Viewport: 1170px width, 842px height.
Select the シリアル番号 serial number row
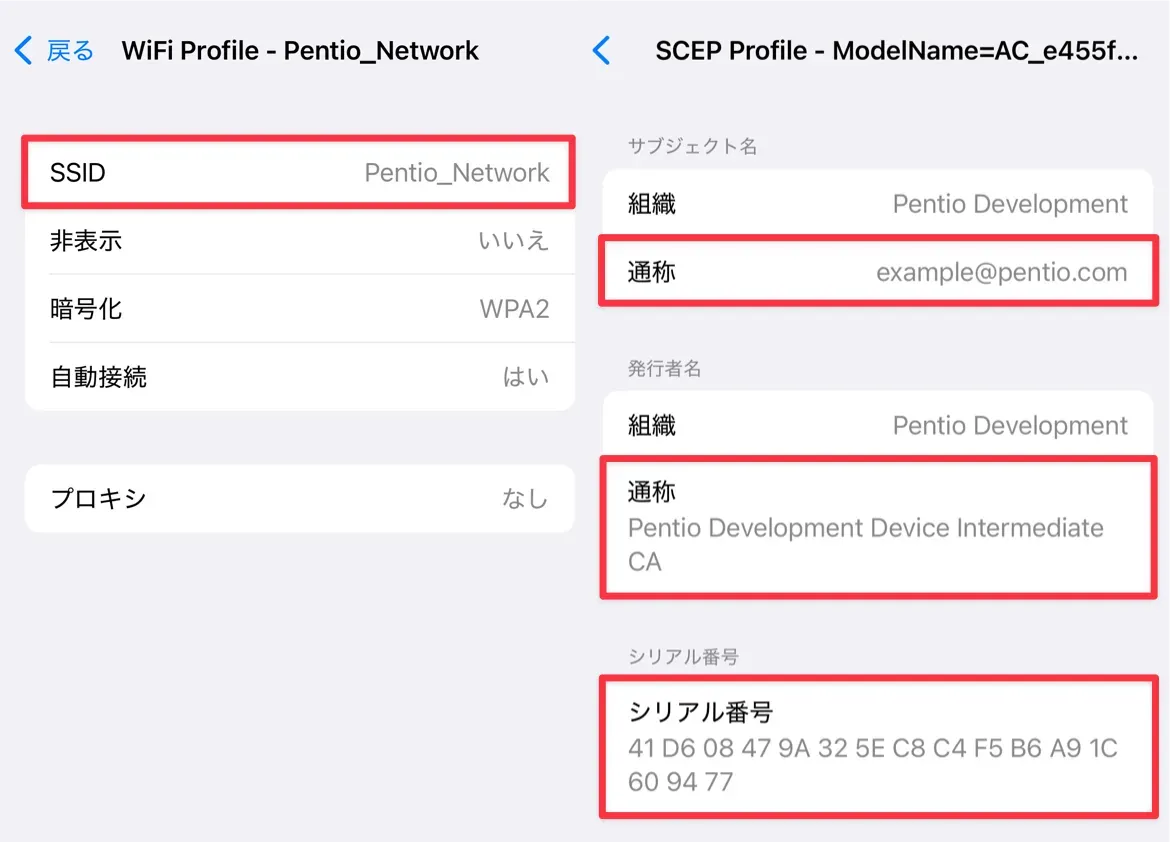877,746
